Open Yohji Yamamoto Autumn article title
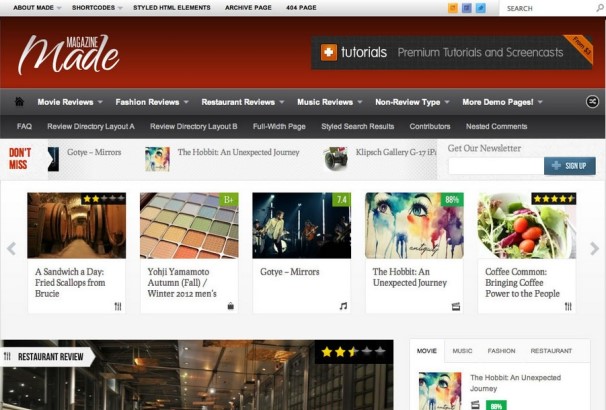This screenshot has width=606, height=410. pyautogui.click(x=182, y=282)
